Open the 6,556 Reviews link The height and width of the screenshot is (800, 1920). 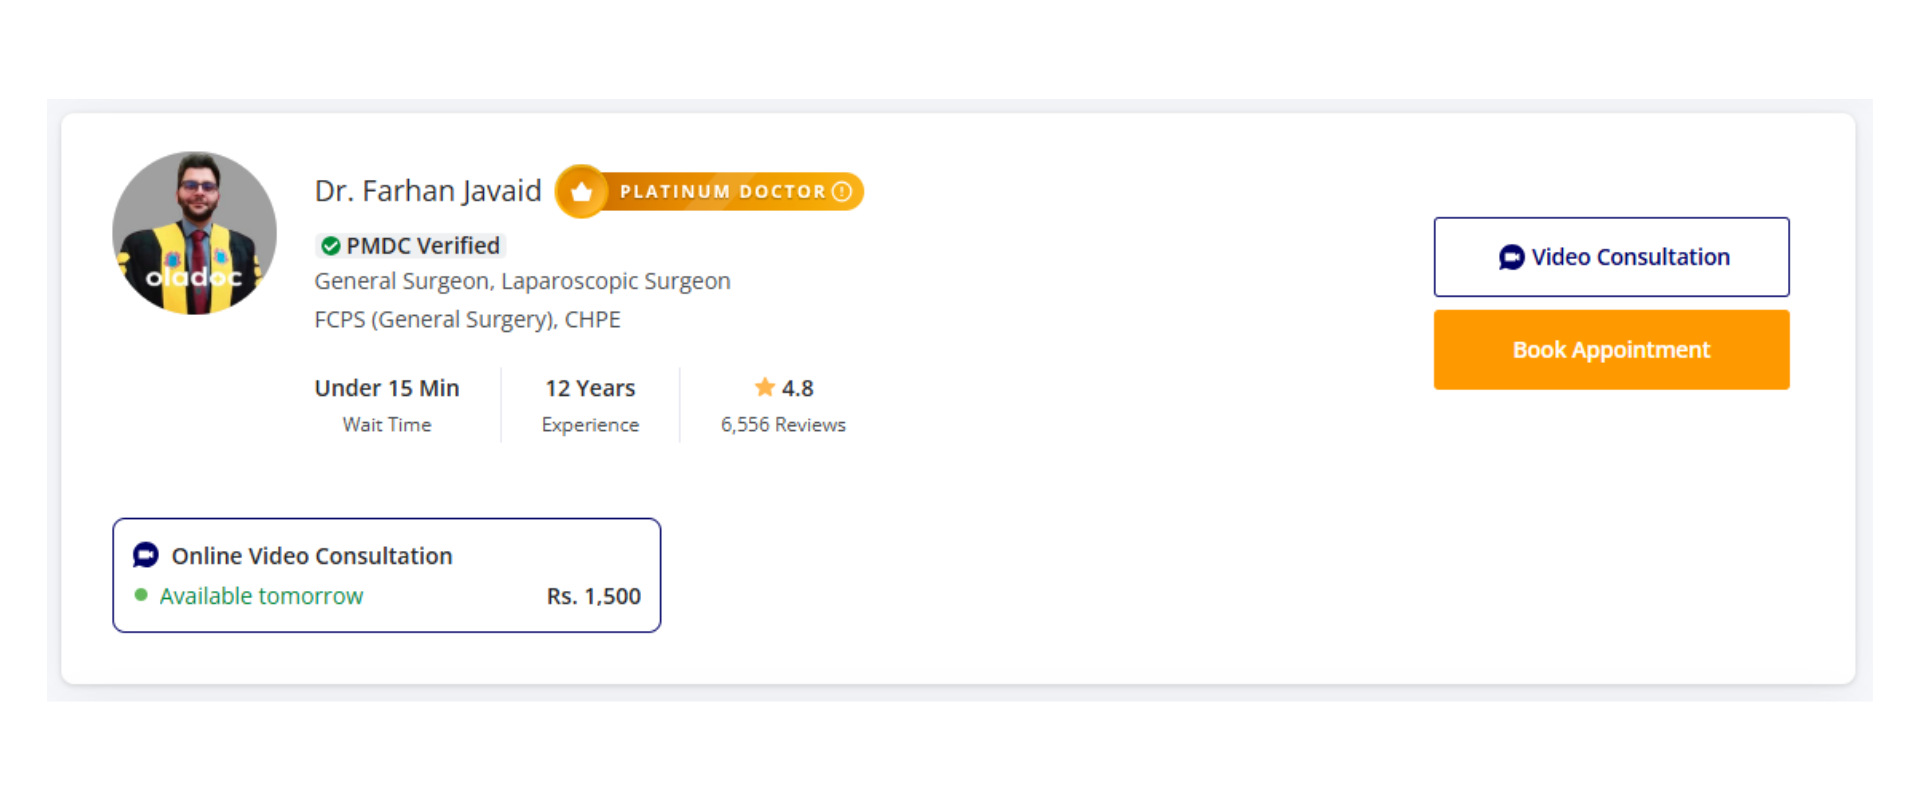783,425
